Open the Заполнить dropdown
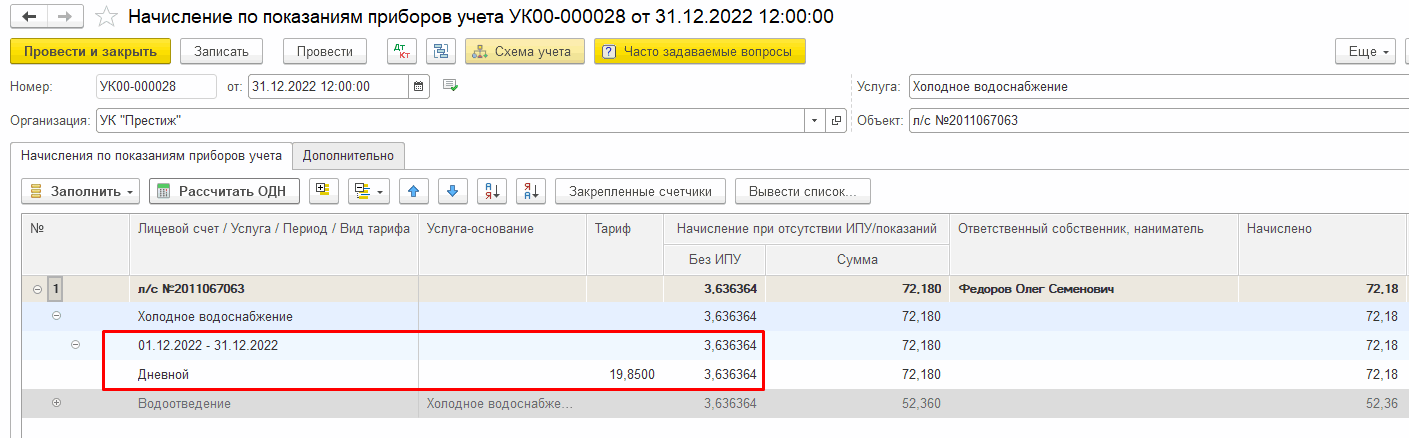 point(80,191)
